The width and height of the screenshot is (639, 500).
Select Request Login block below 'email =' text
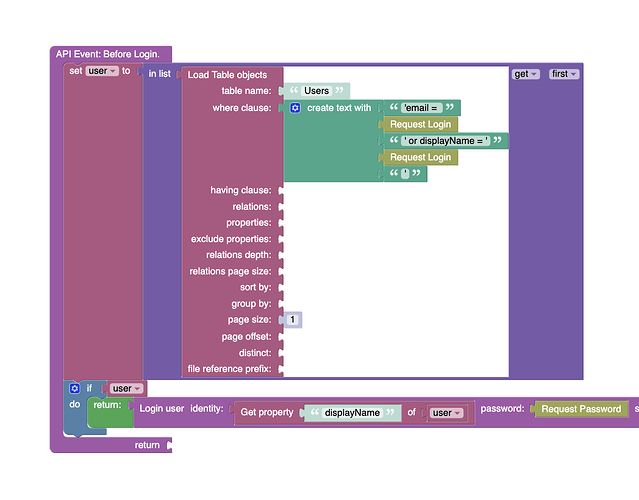click(x=420, y=125)
